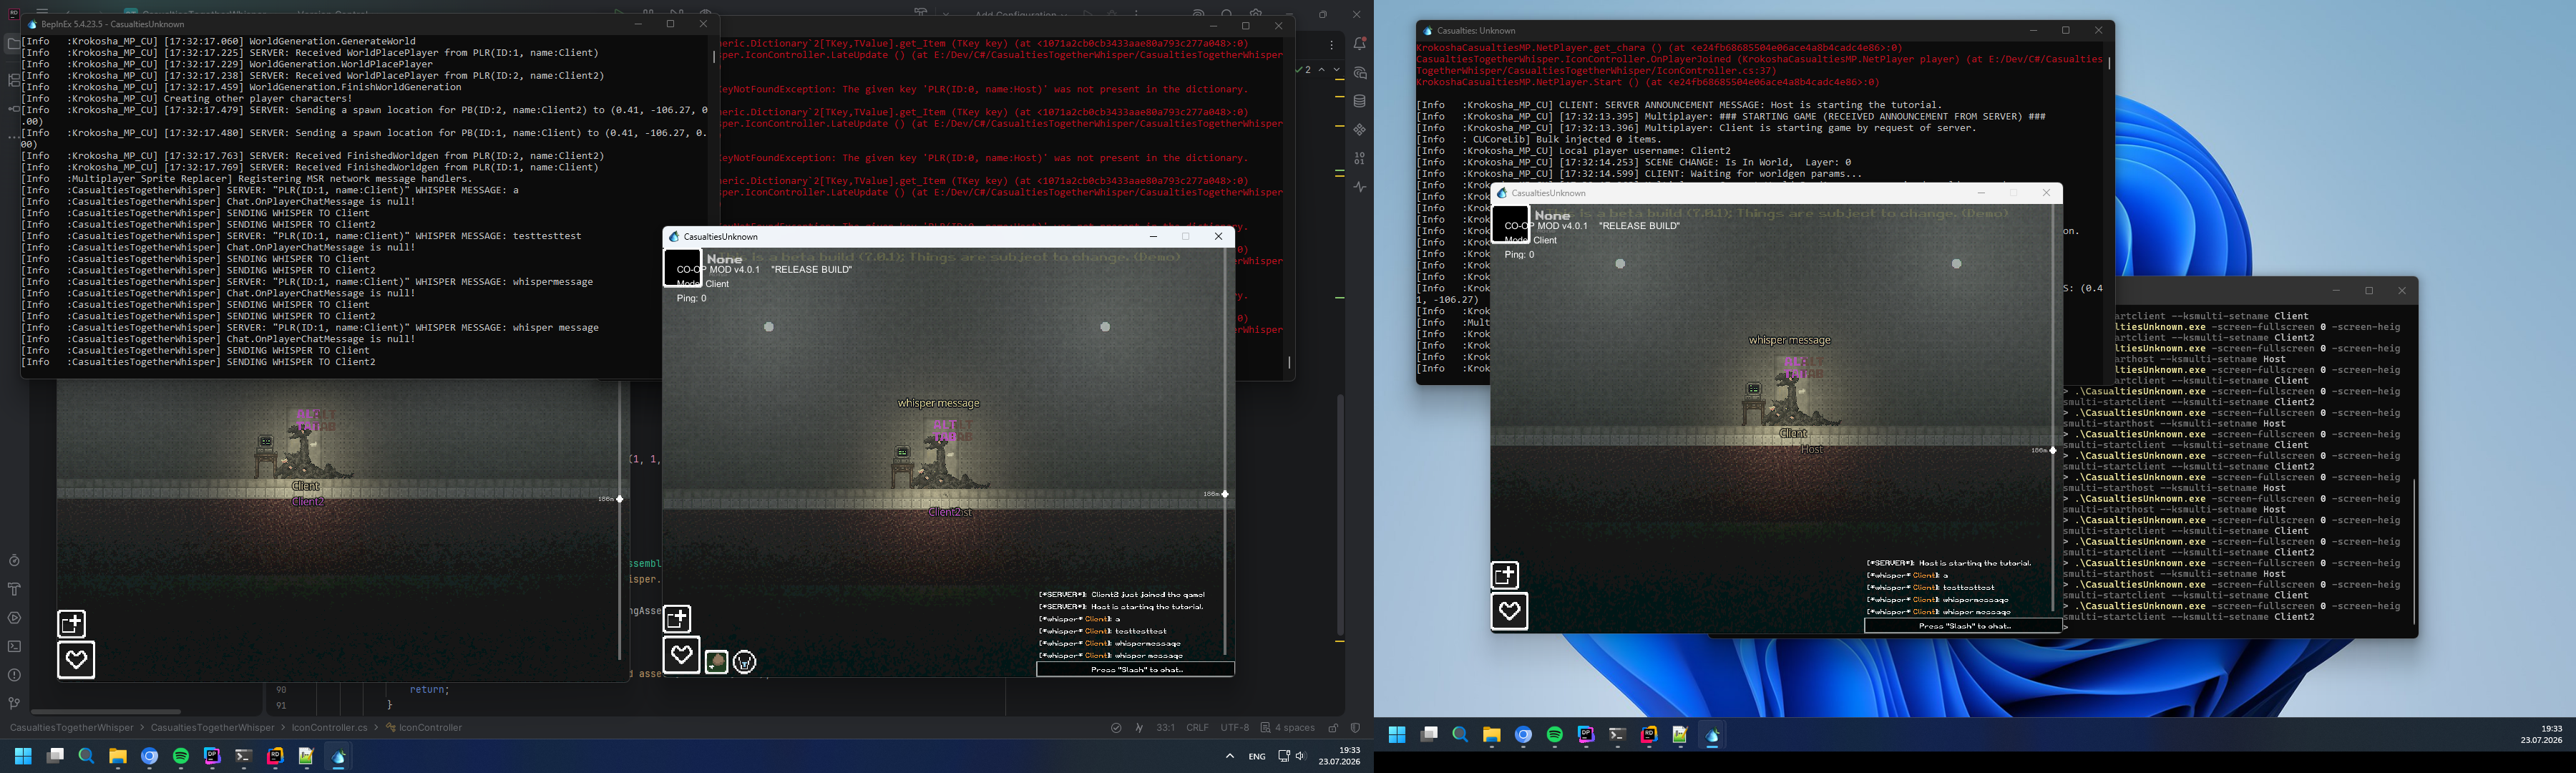This screenshot has width=2576, height=773.
Task: Click the heart icon in the host game window
Action: [x=76, y=659]
